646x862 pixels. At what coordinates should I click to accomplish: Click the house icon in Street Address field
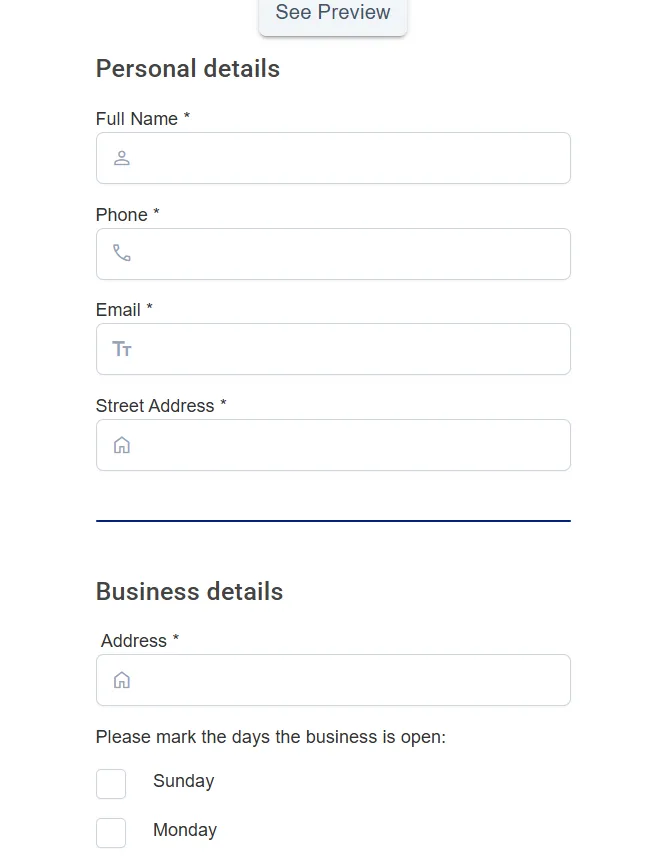pyautogui.click(x=121, y=444)
